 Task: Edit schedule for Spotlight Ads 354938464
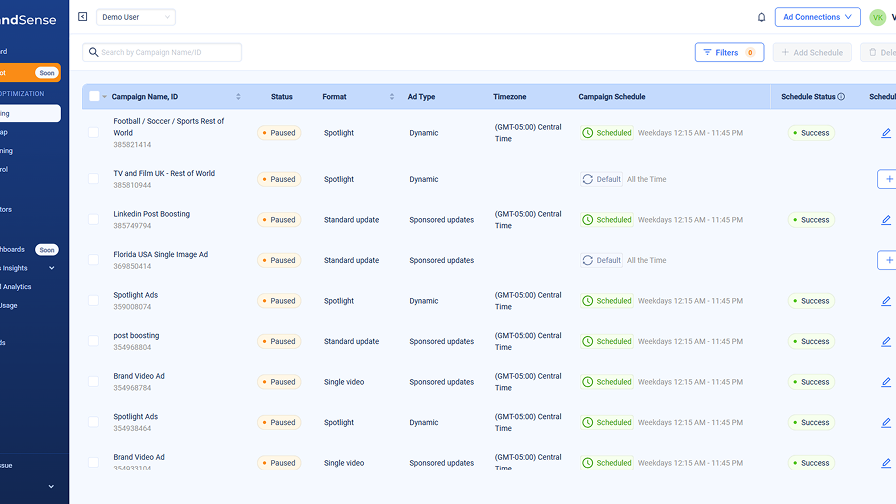pos(886,423)
